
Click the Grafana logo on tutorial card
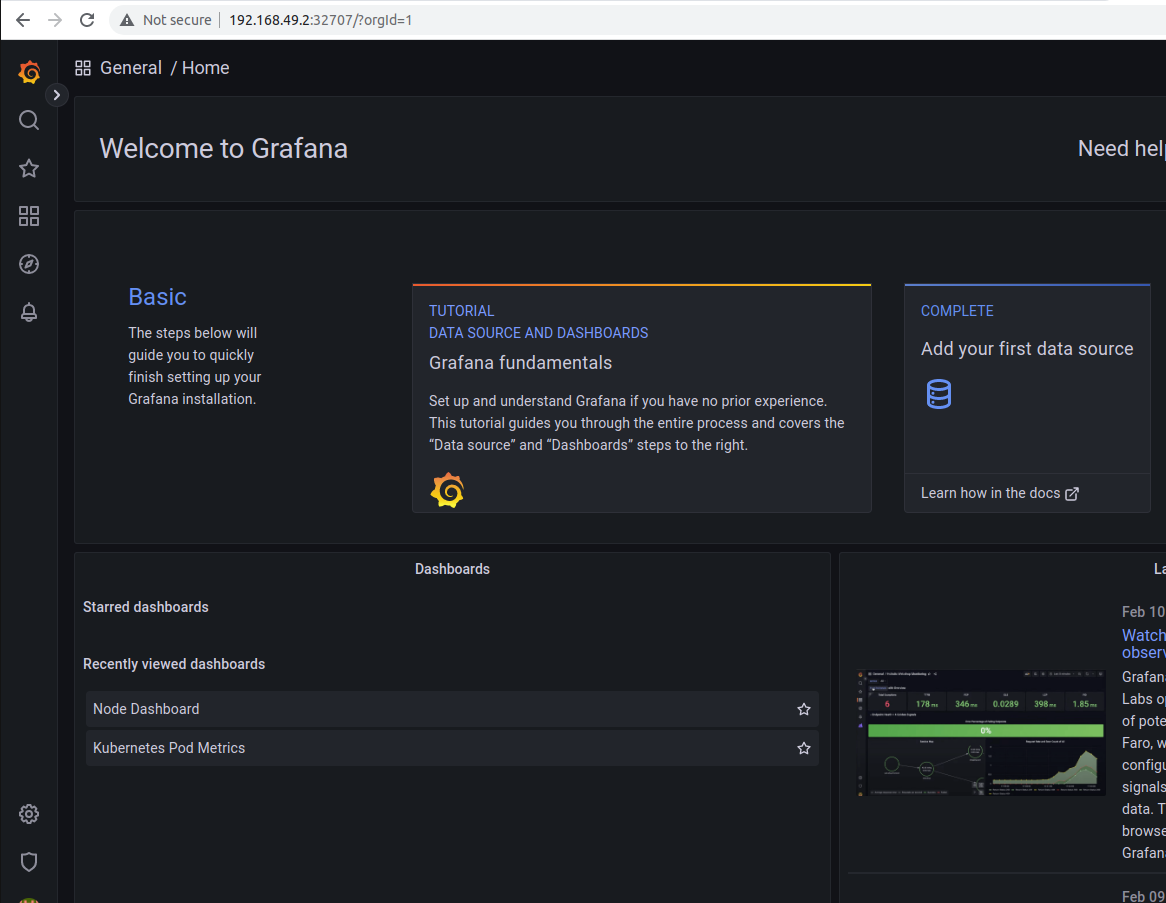(447, 490)
